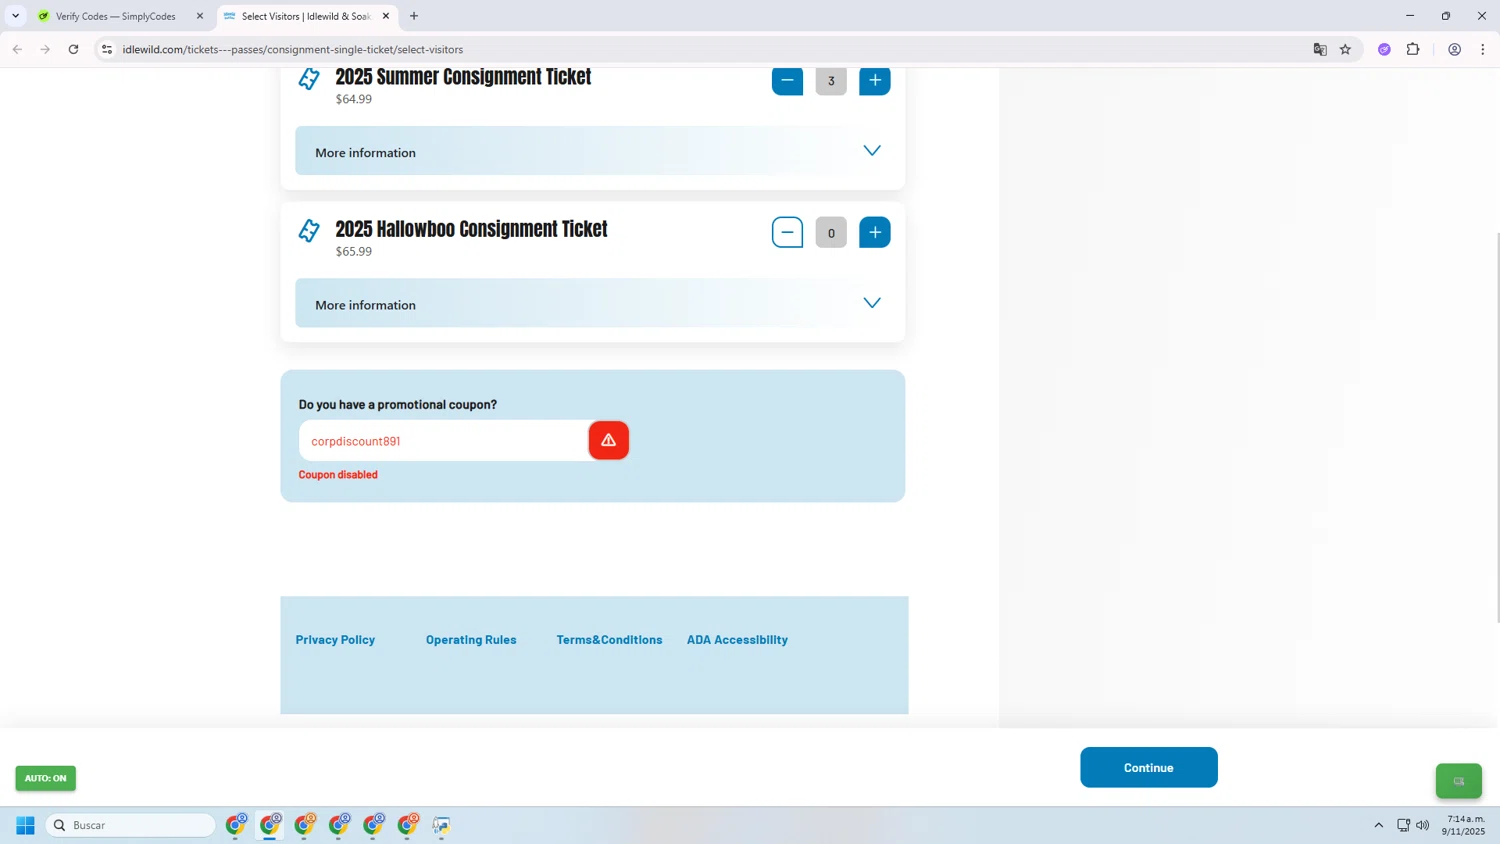Screen dimensions: 1500x844
Task: Click the page vertical scrollbar
Action: point(1496,427)
